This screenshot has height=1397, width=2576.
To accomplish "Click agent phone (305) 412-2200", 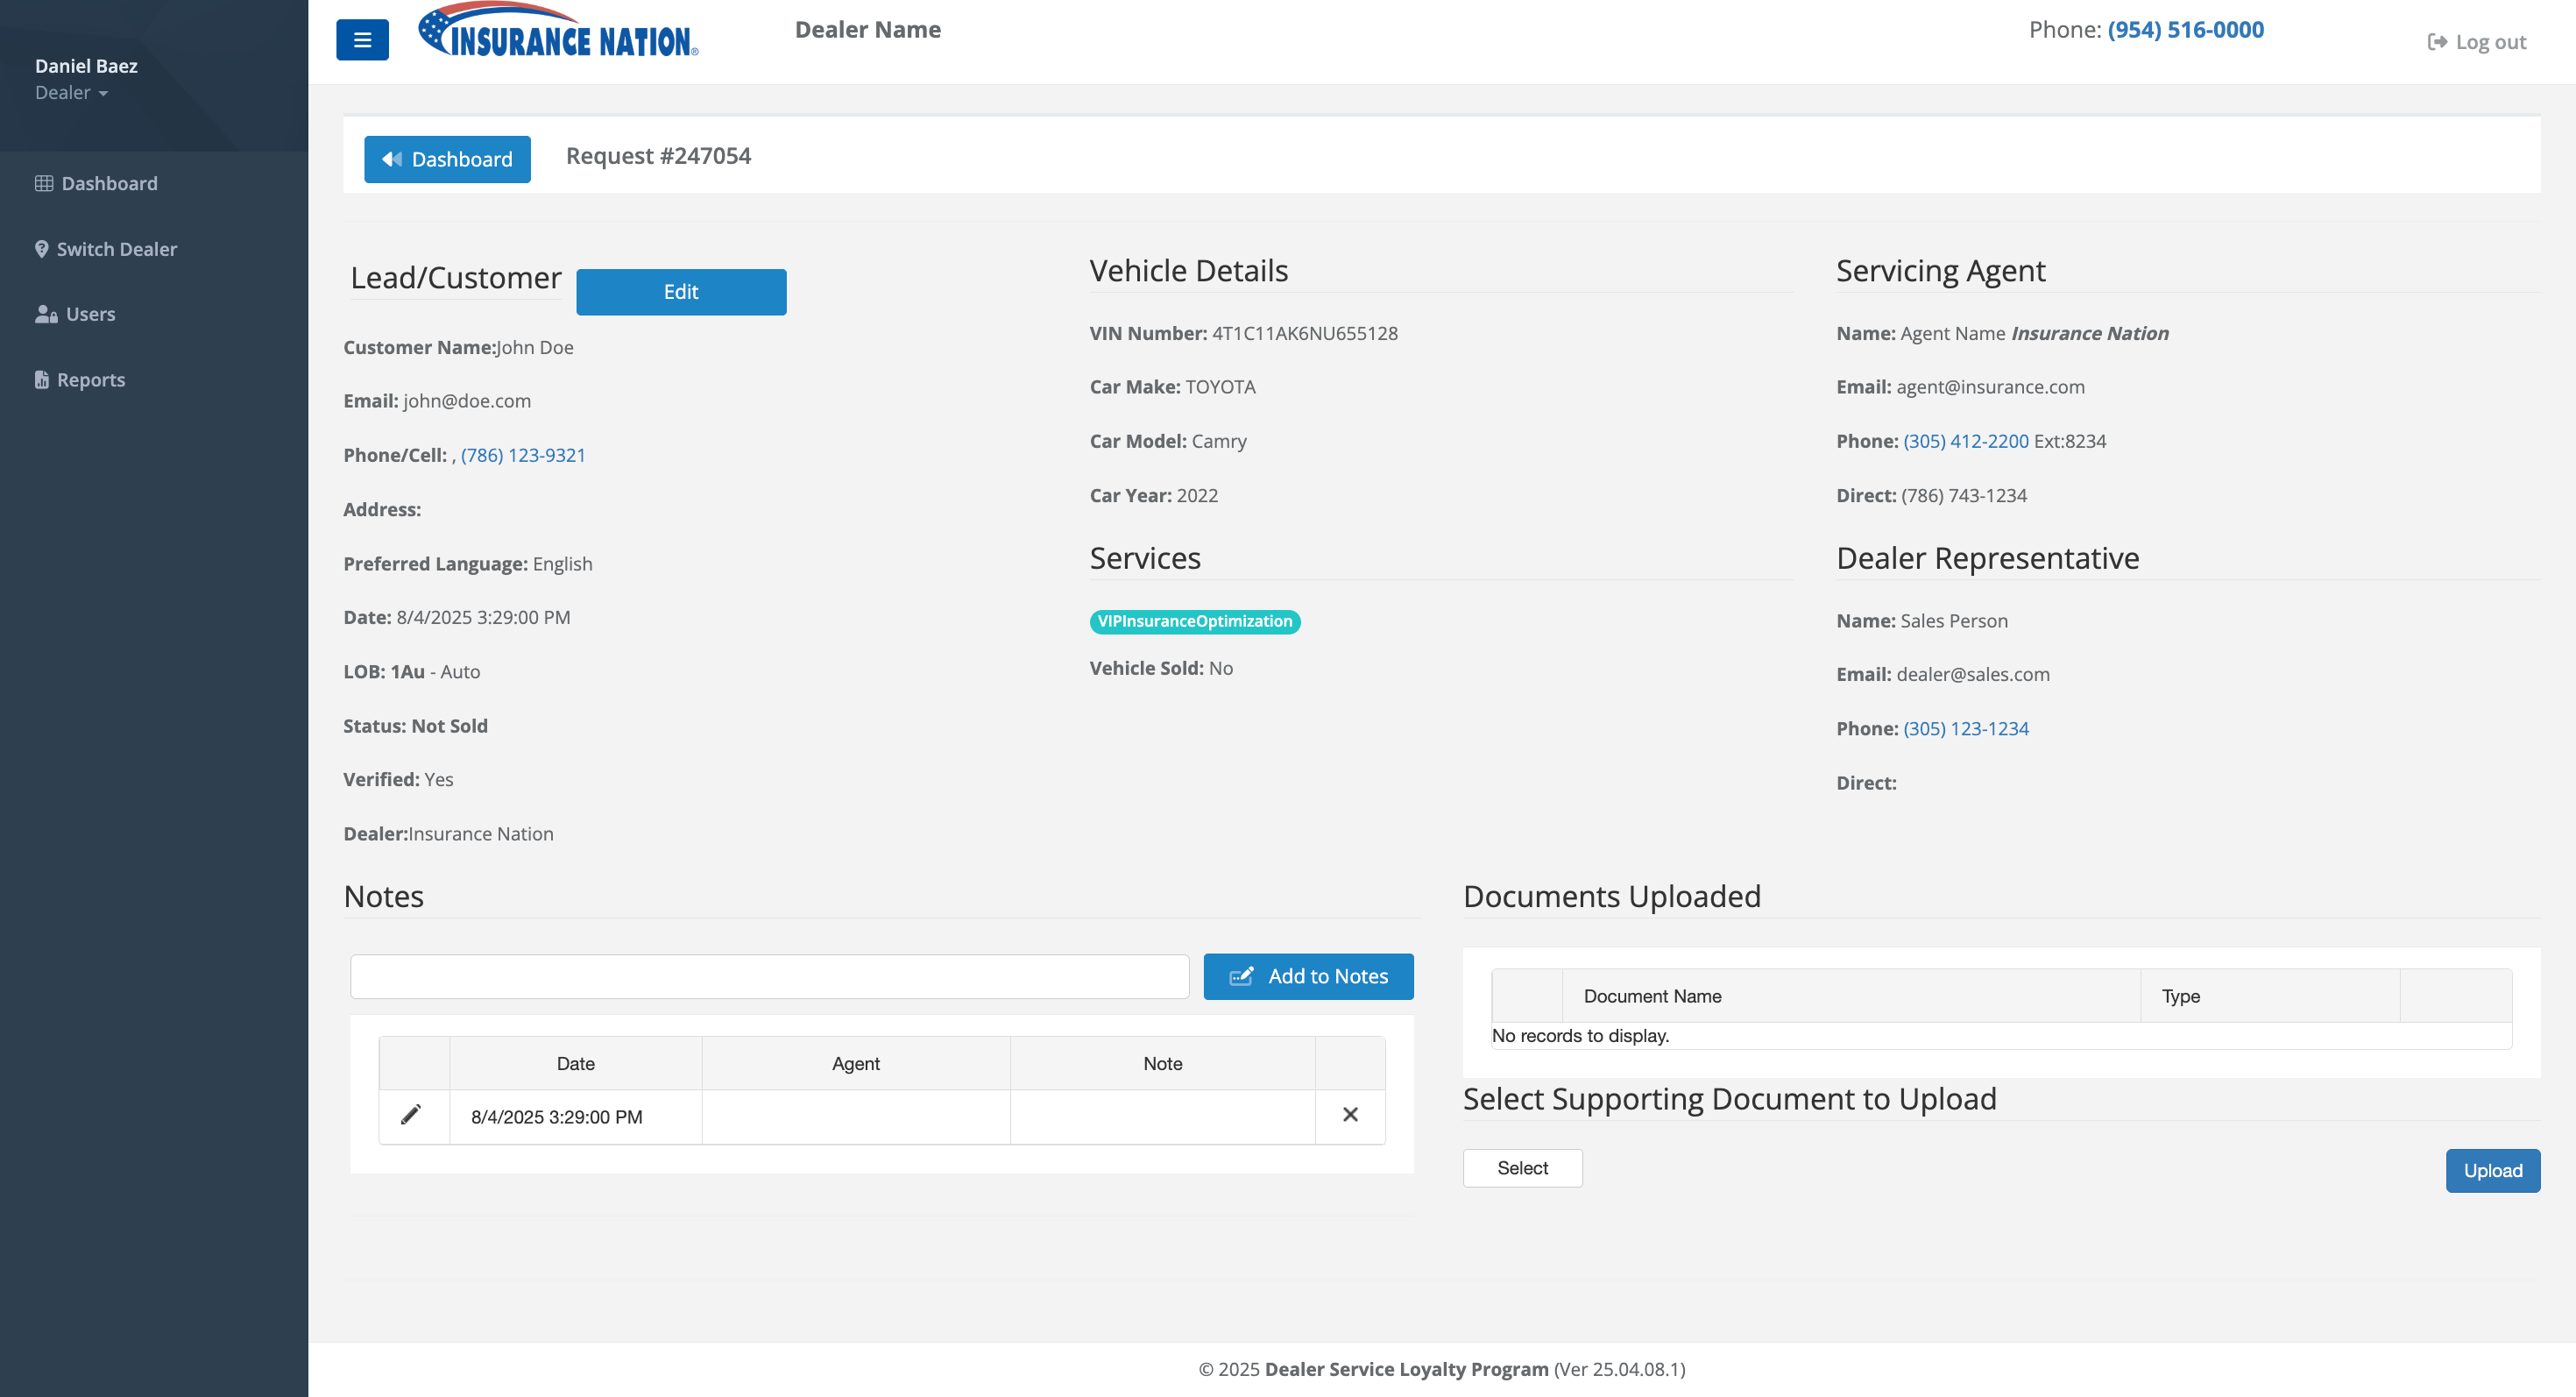I will [1966, 441].
